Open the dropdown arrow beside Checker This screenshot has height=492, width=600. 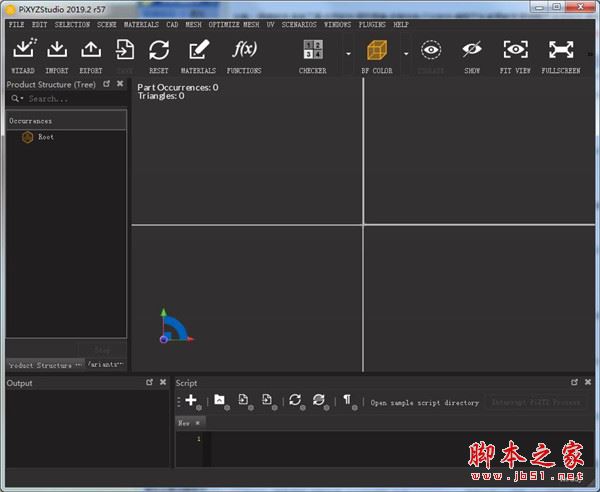[x=348, y=54]
